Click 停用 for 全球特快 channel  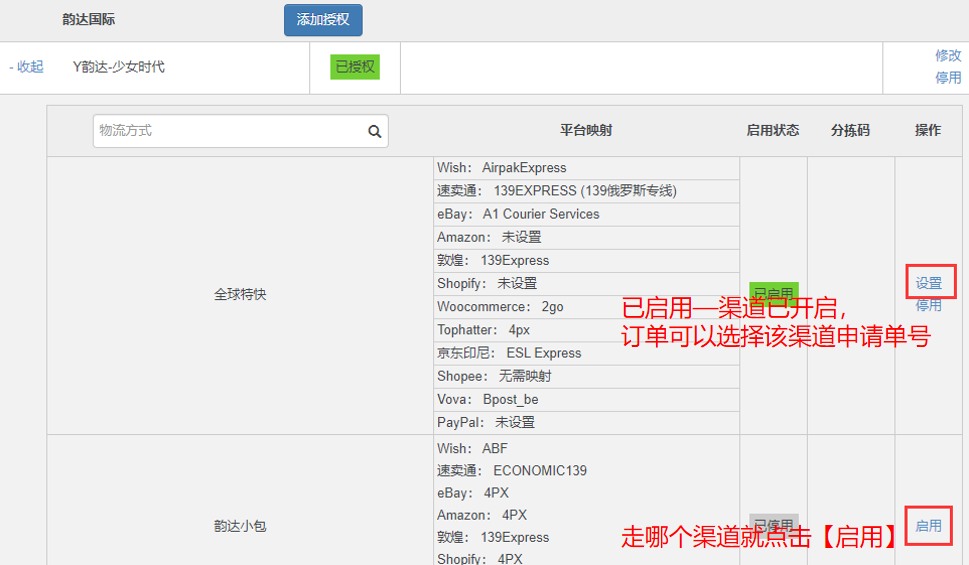(x=928, y=305)
